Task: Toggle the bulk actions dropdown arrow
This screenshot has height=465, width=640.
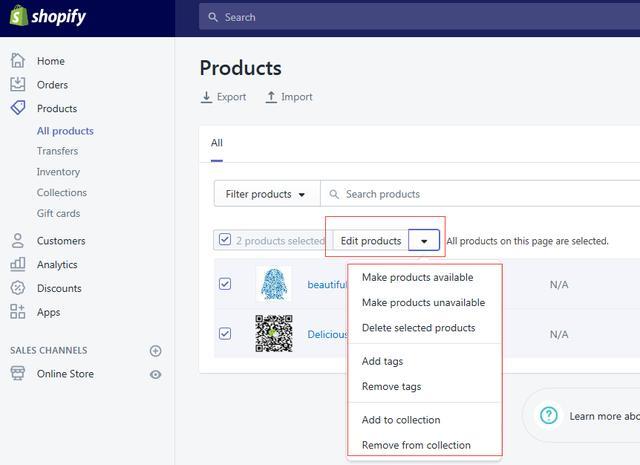Action: pyautogui.click(x=424, y=241)
